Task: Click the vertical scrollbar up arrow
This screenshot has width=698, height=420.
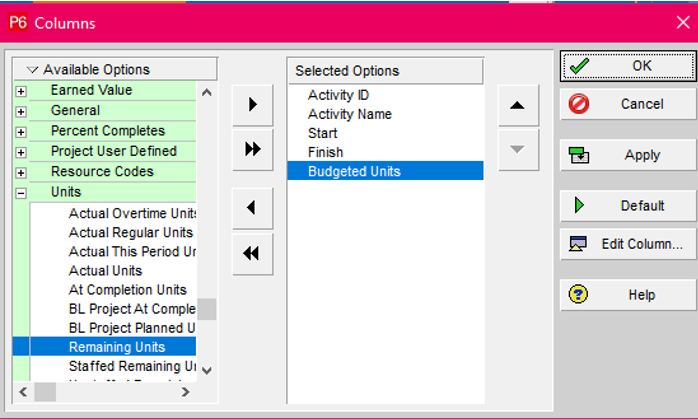Action: tap(207, 93)
